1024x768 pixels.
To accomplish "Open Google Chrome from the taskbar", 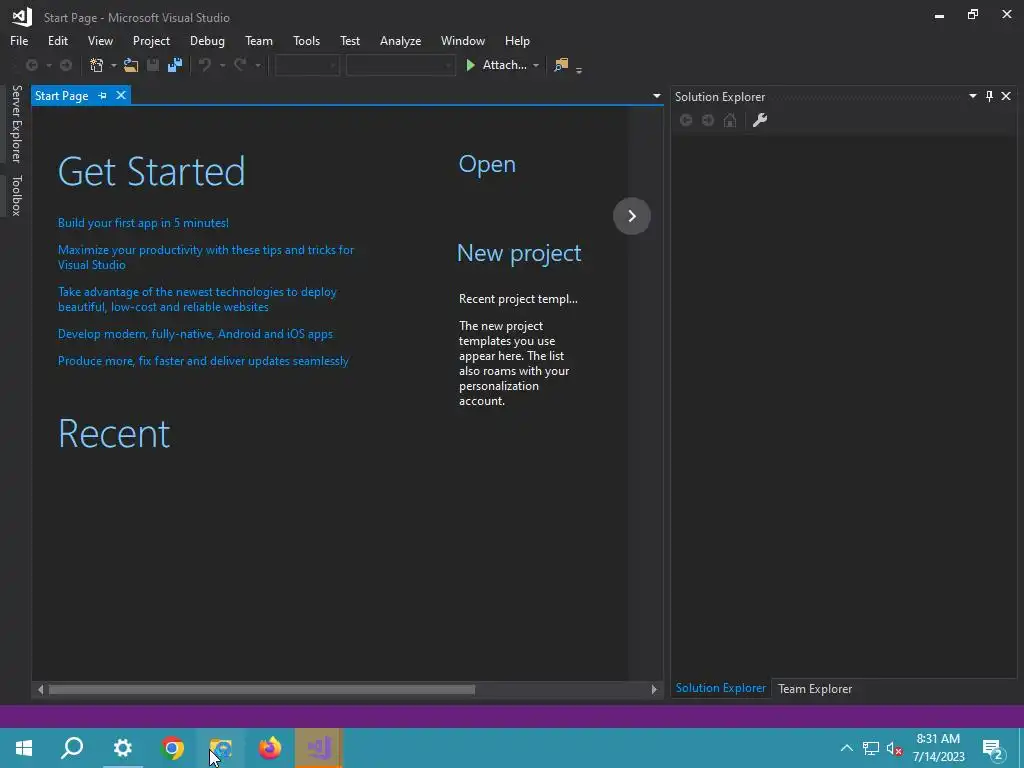I will (x=172, y=748).
